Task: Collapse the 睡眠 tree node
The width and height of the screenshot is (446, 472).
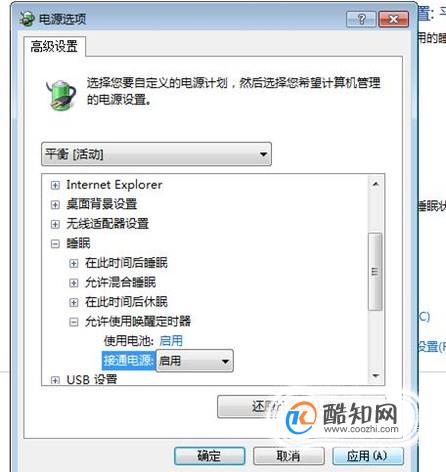Action: pos(55,244)
